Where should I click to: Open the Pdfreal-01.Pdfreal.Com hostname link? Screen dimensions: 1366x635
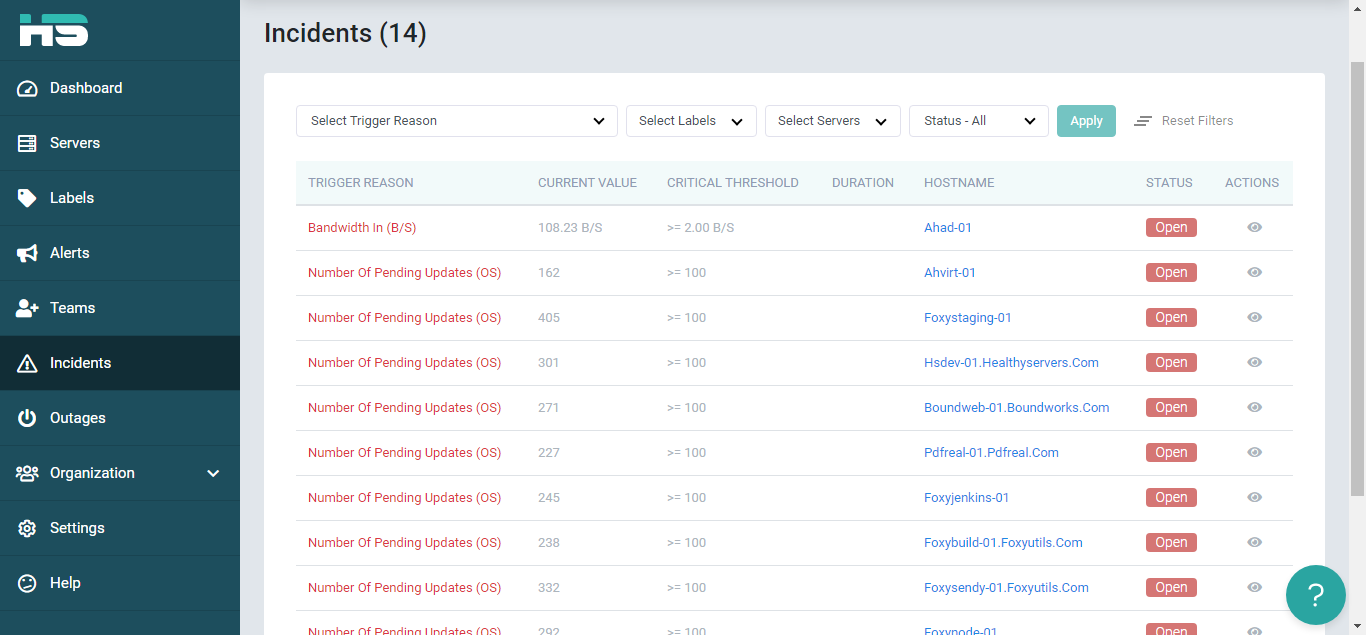(x=991, y=453)
